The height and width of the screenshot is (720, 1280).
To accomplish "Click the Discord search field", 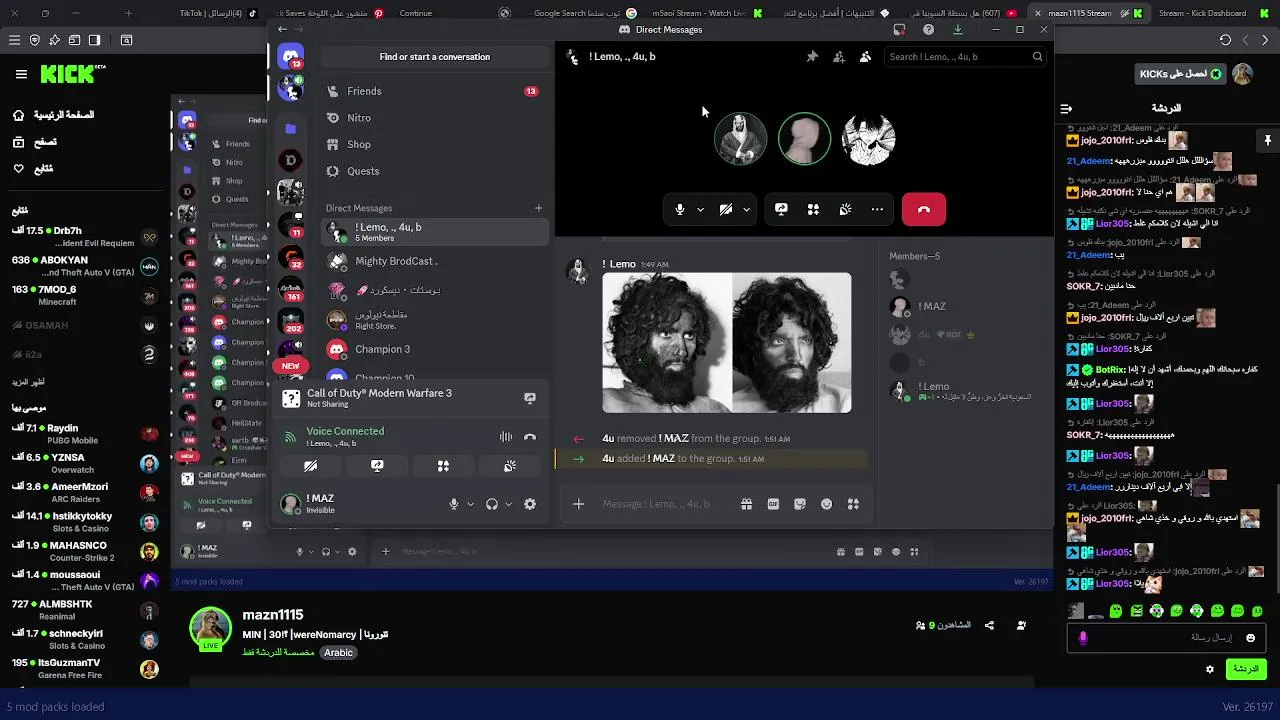I will [965, 57].
